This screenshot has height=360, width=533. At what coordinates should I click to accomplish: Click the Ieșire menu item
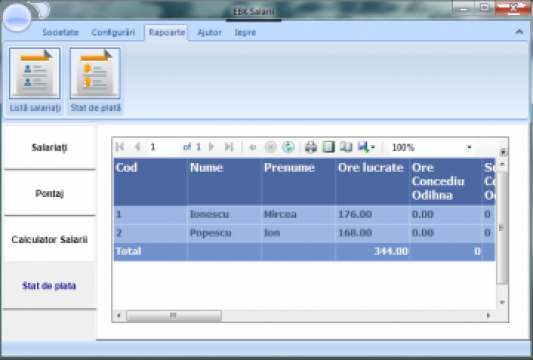(x=245, y=32)
